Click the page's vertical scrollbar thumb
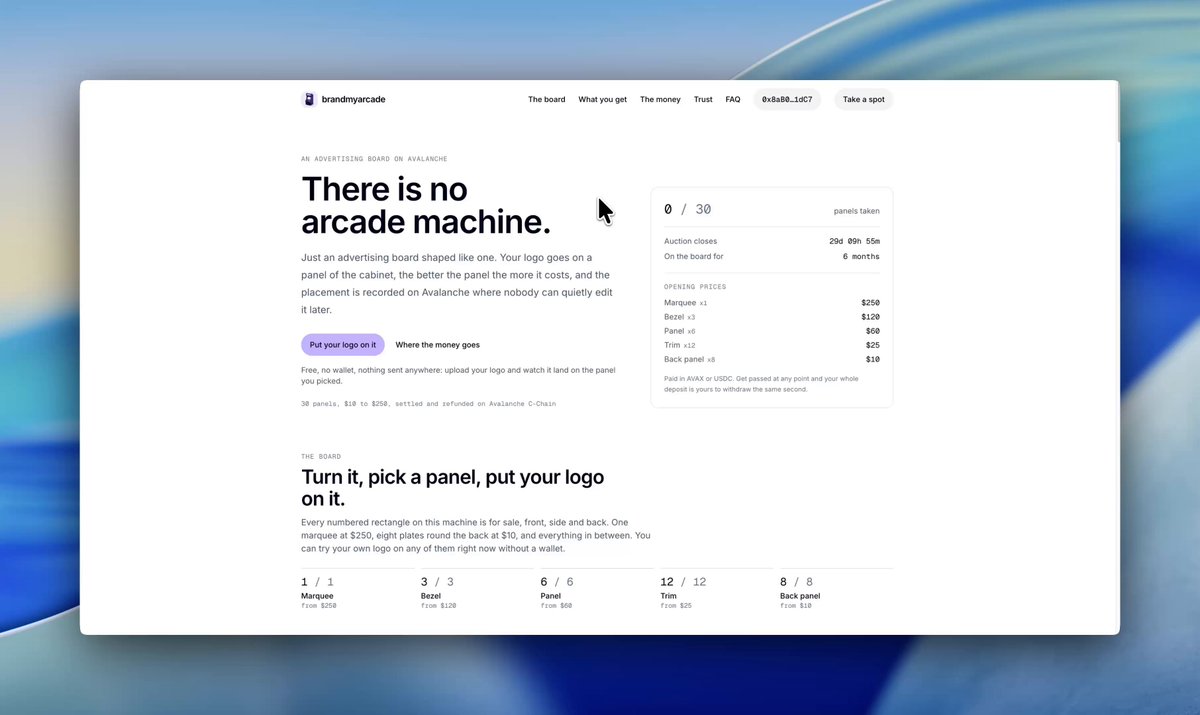Screen dimensions: 1200x715 pyautogui.click(x=1117, y=113)
